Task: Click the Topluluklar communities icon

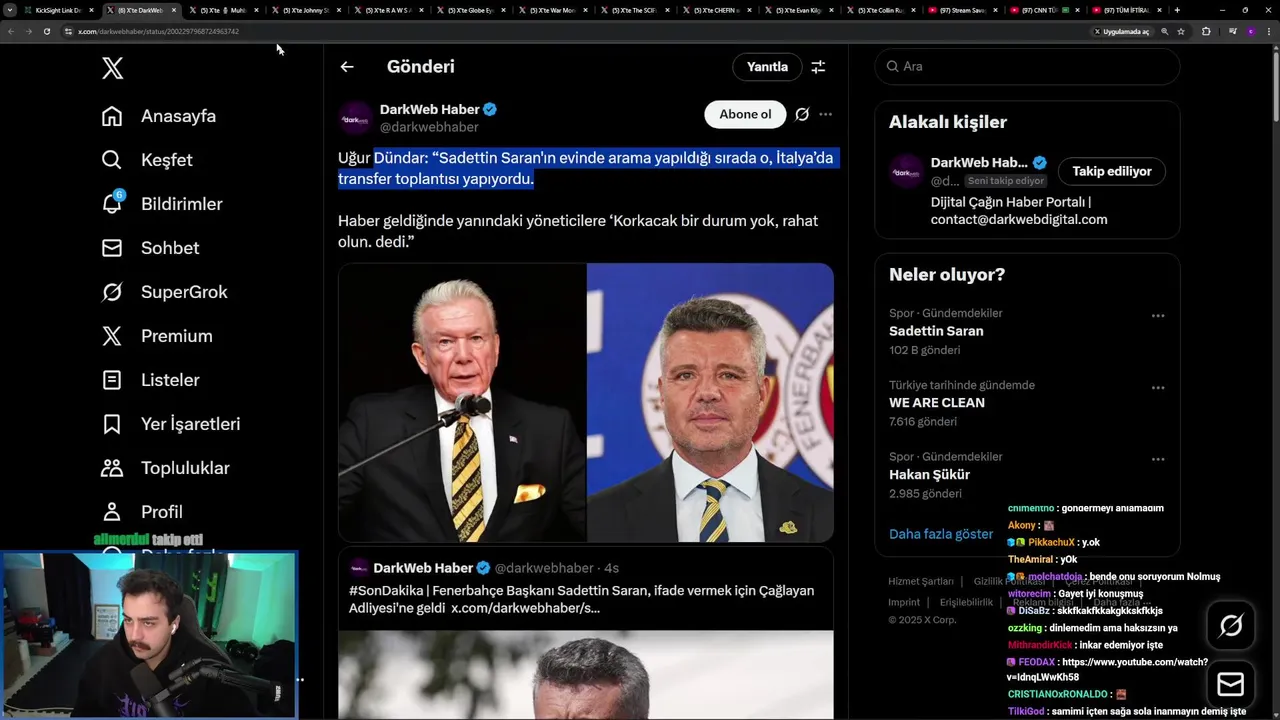Action: (x=112, y=468)
